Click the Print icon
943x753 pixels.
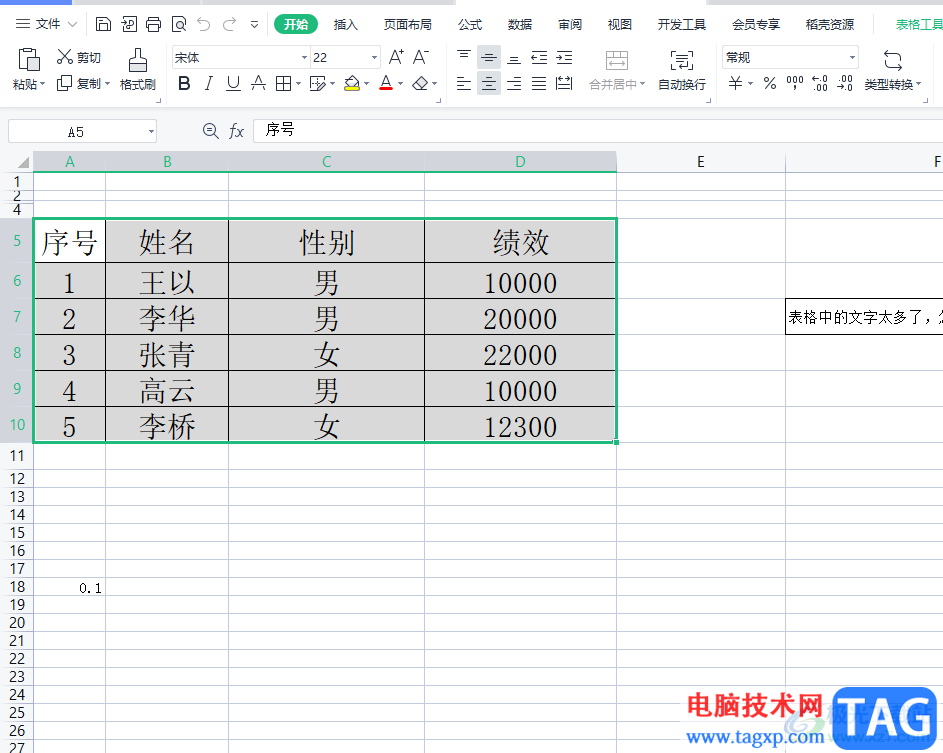(x=154, y=24)
